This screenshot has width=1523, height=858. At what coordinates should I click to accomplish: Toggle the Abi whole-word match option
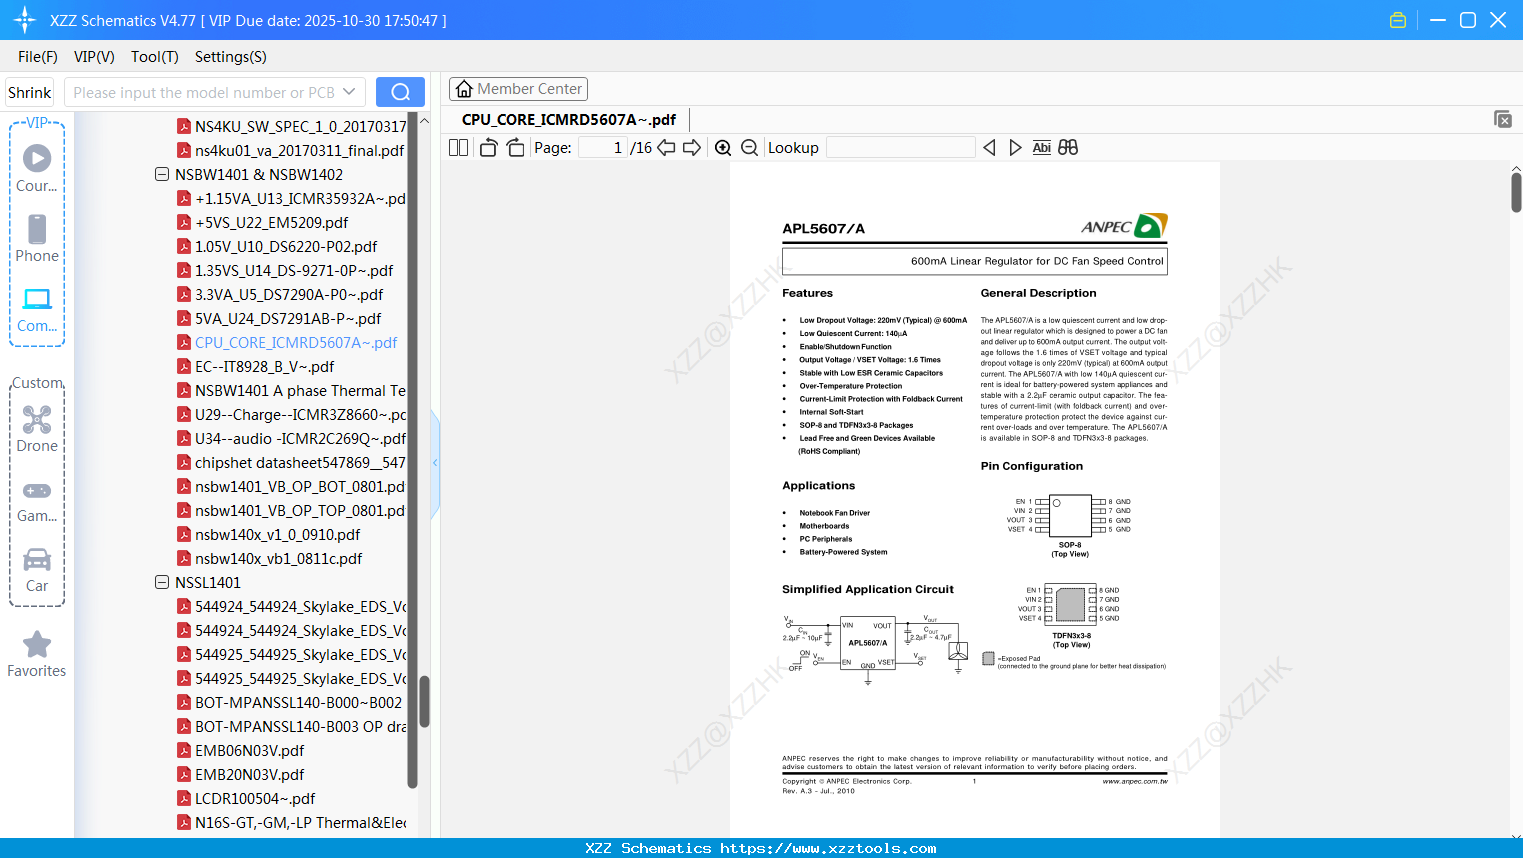tap(1041, 148)
